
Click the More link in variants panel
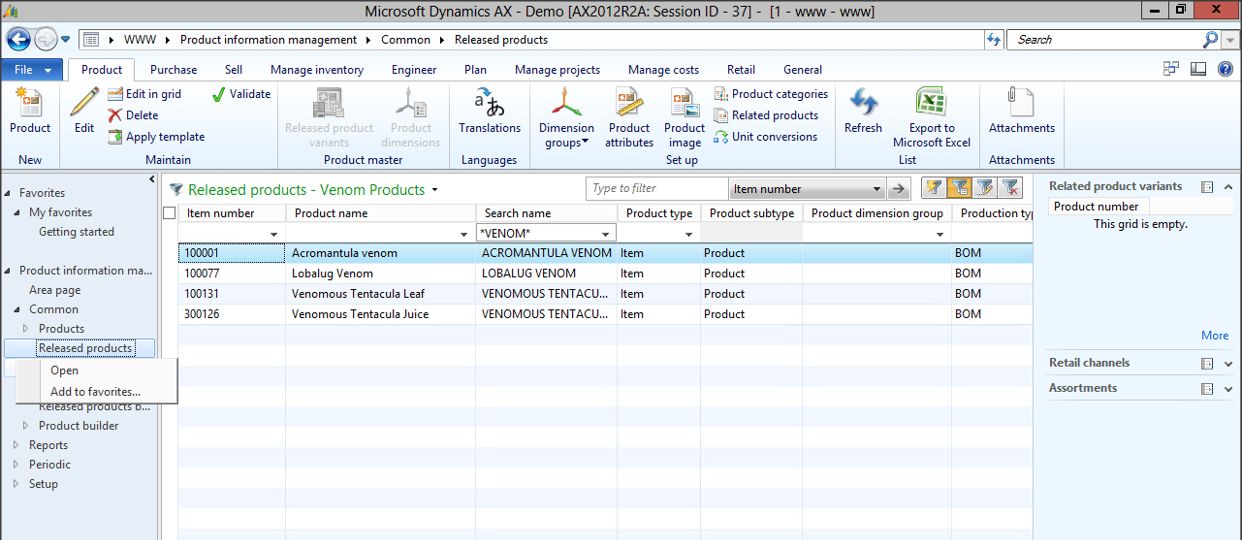(x=1214, y=336)
